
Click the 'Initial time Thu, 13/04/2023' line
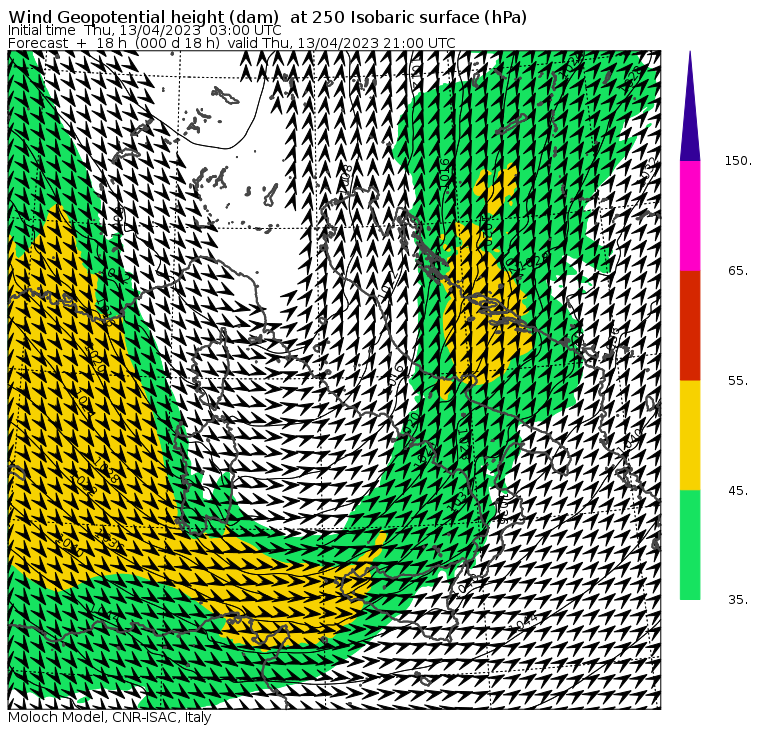[144, 31]
